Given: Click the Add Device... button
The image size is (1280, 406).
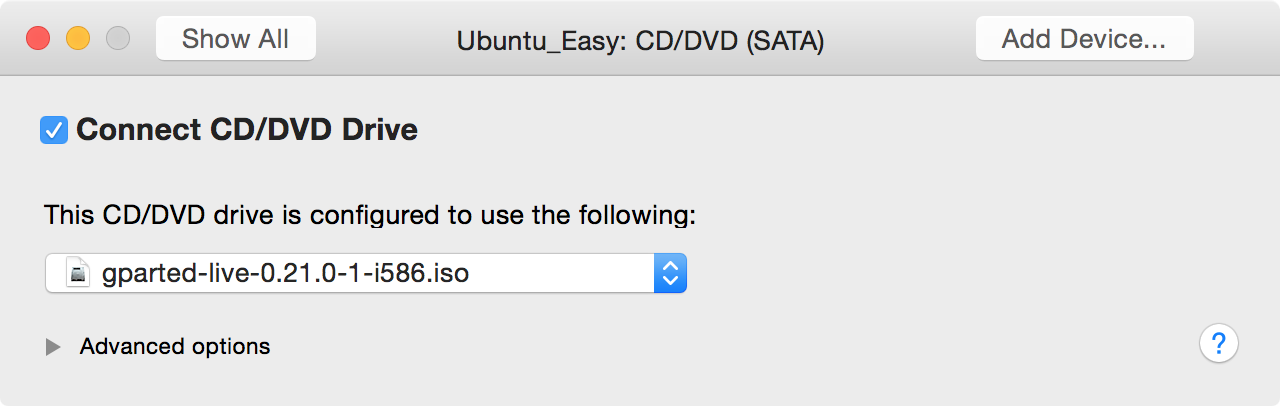Looking at the screenshot, I should pos(1084,39).
